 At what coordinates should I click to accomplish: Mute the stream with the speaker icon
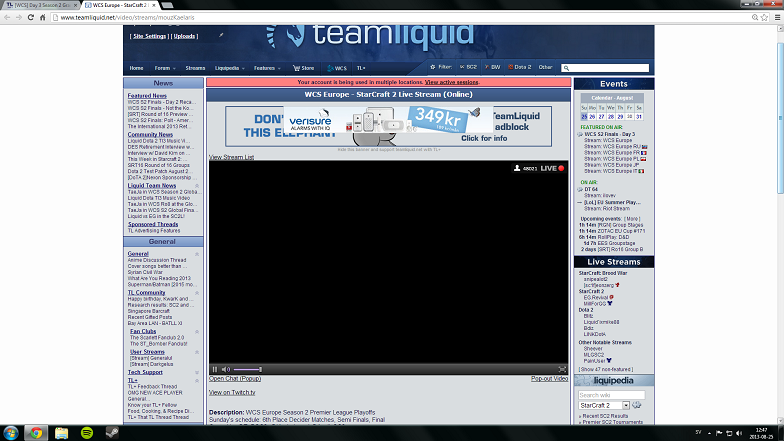(x=226, y=370)
